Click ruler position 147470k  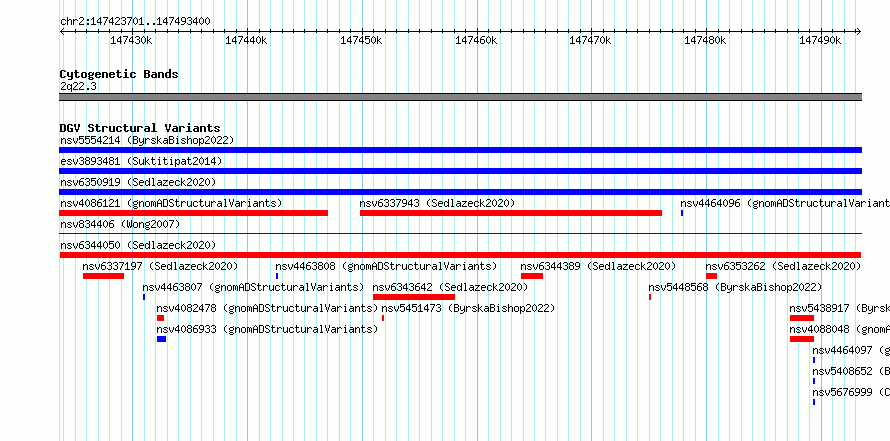(x=591, y=40)
